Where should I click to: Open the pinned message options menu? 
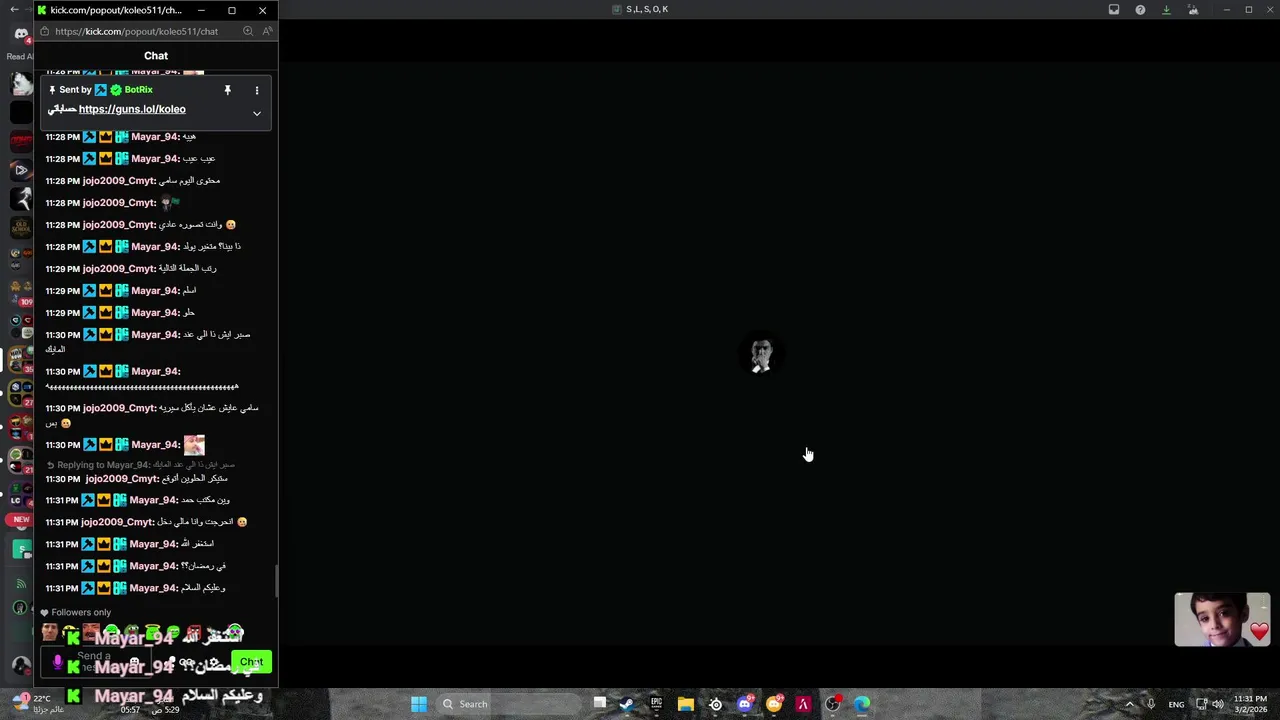click(257, 90)
